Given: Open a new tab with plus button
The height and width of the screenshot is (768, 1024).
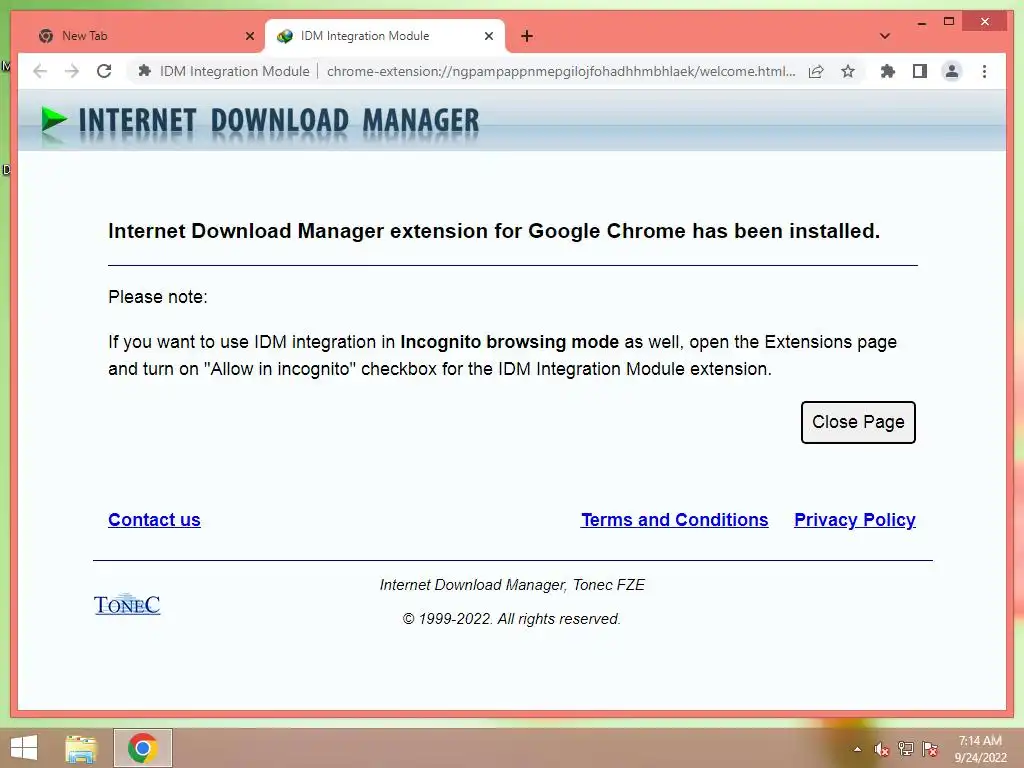Looking at the screenshot, I should 527,36.
